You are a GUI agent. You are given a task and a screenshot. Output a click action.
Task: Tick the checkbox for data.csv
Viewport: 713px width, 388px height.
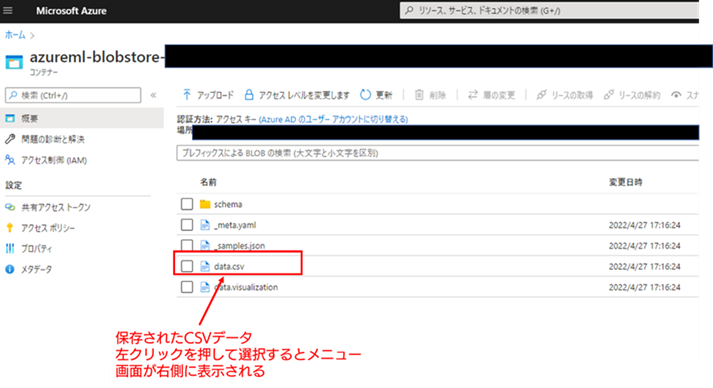tap(187, 266)
